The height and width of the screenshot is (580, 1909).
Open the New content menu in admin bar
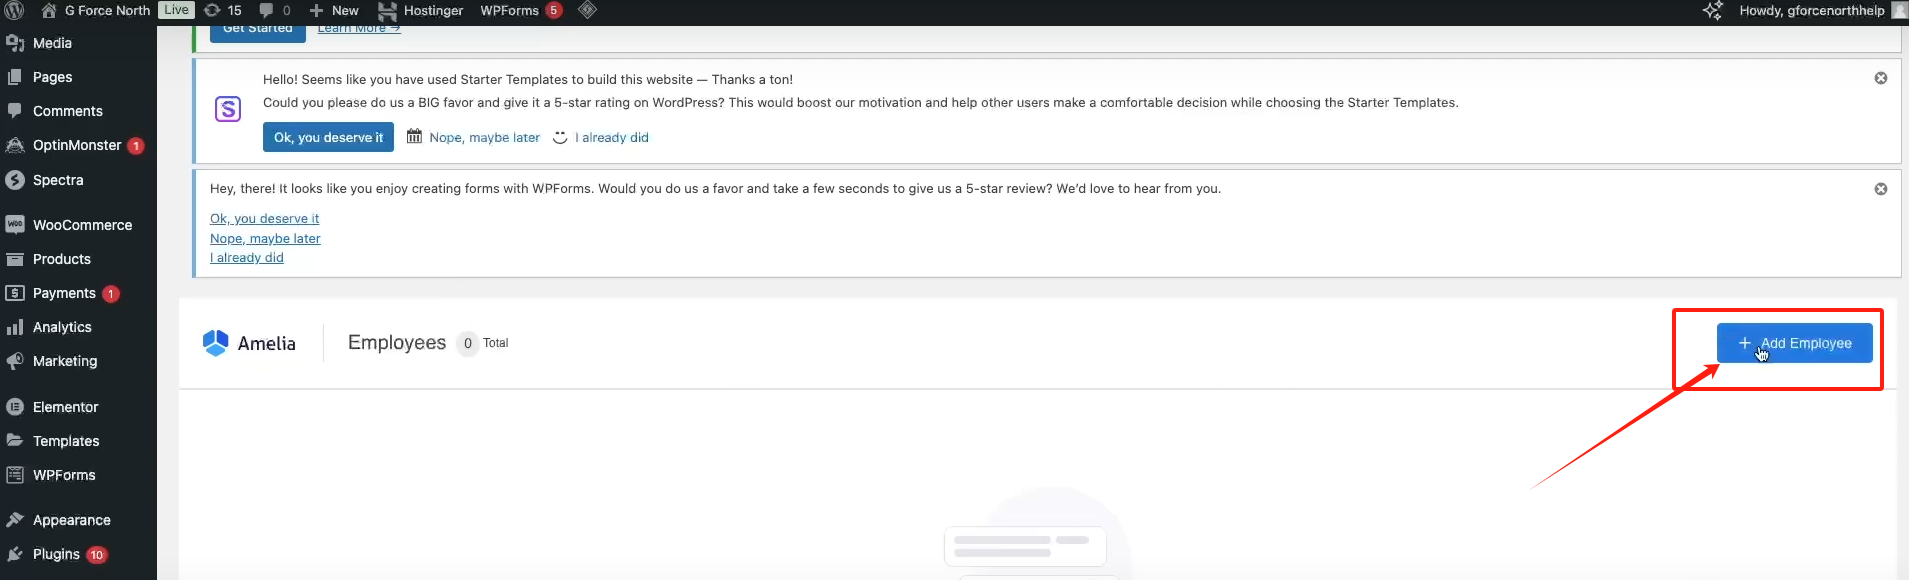click(x=335, y=10)
